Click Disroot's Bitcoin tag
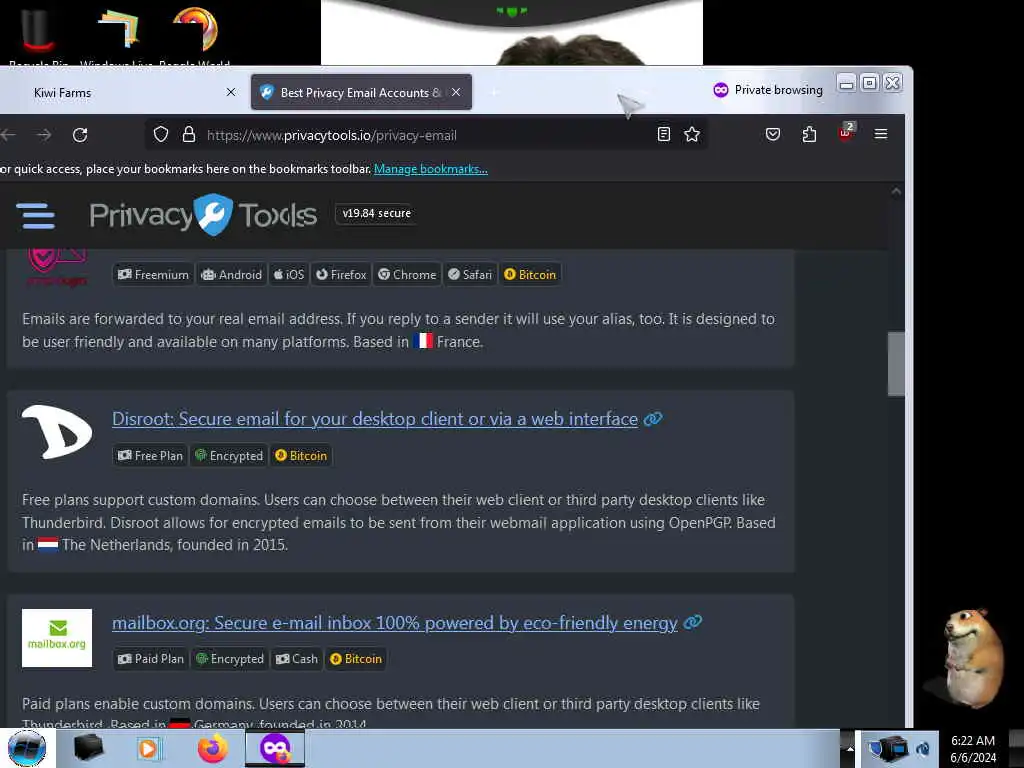1024x768 pixels. click(x=301, y=456)
